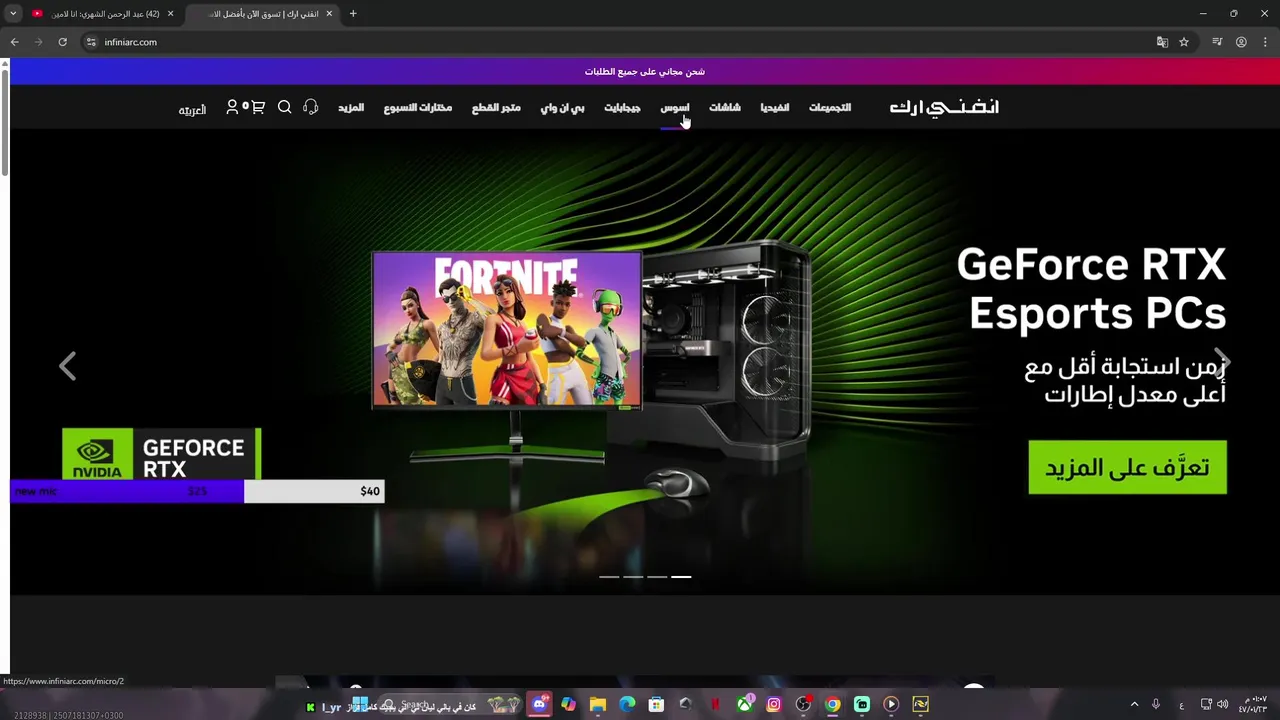Viewport: 1280px width, 720px height.
Task: Click the microphone tray icon
Action: point(1156,704)
